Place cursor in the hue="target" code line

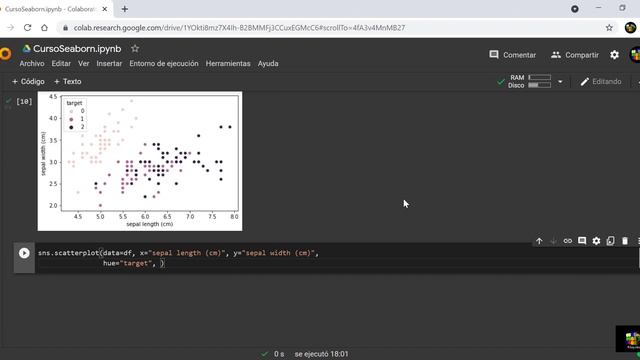coord(133,263)
